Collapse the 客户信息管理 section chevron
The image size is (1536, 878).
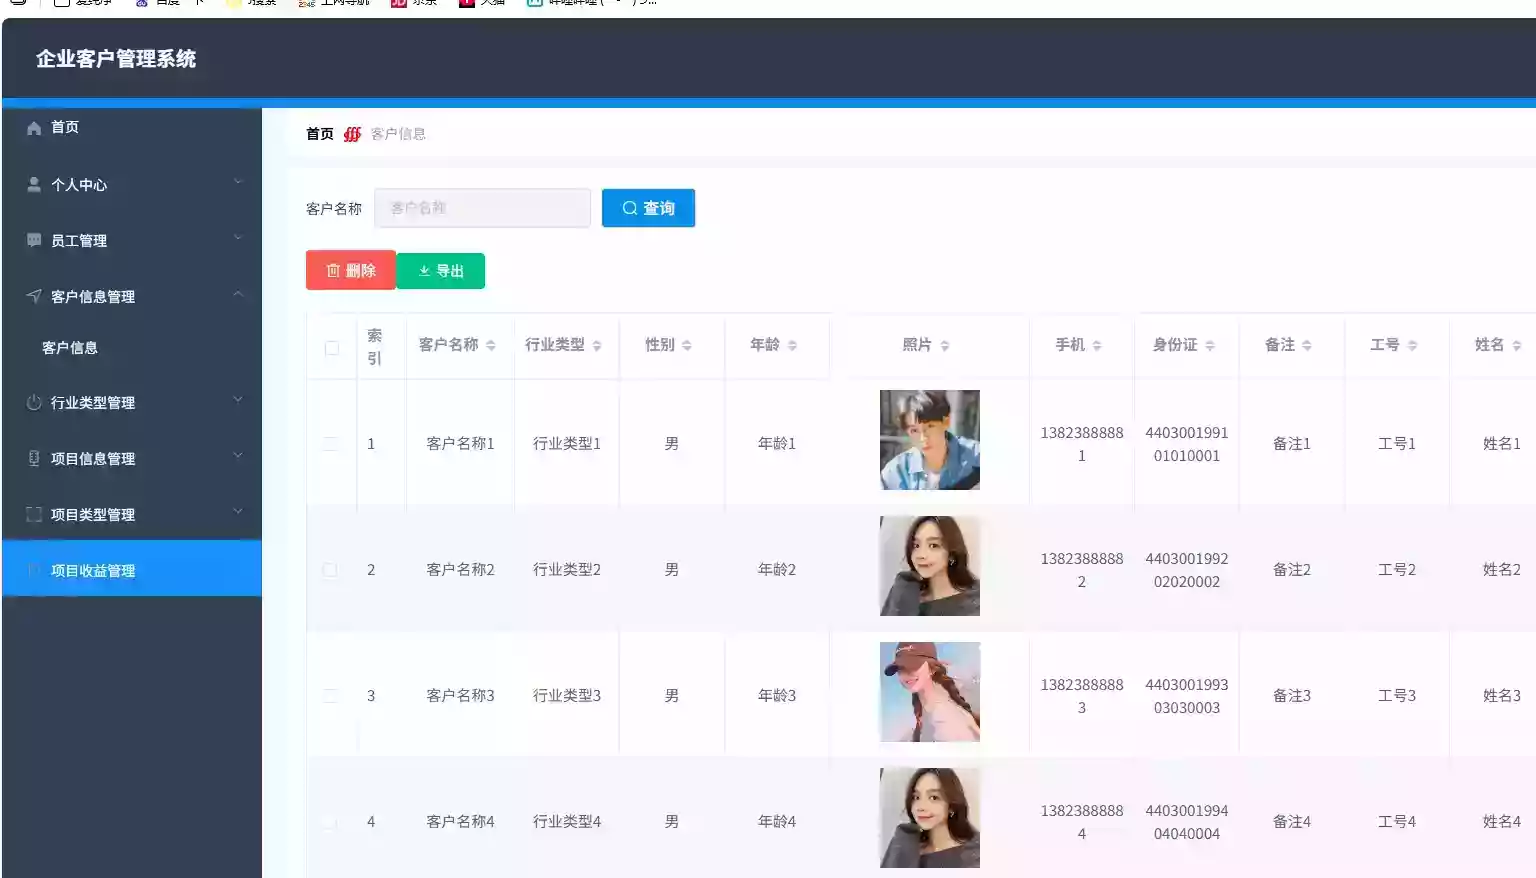click(238, 294)
